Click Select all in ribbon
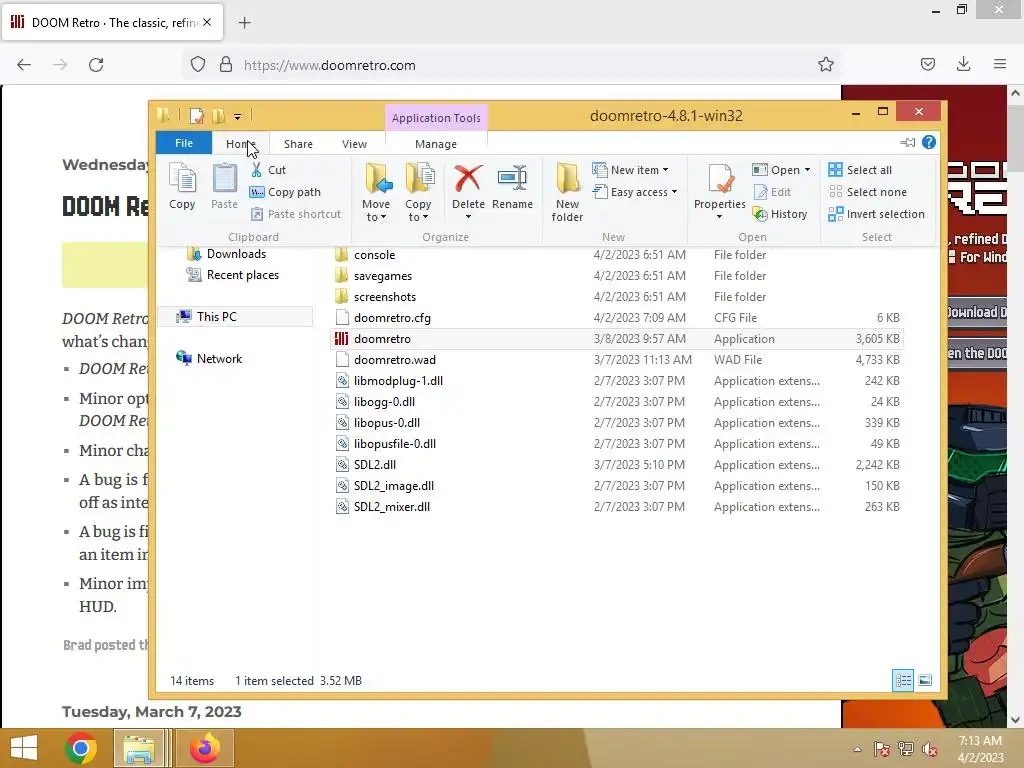Viewport: 1024px width, 768px height. [859, 170]
